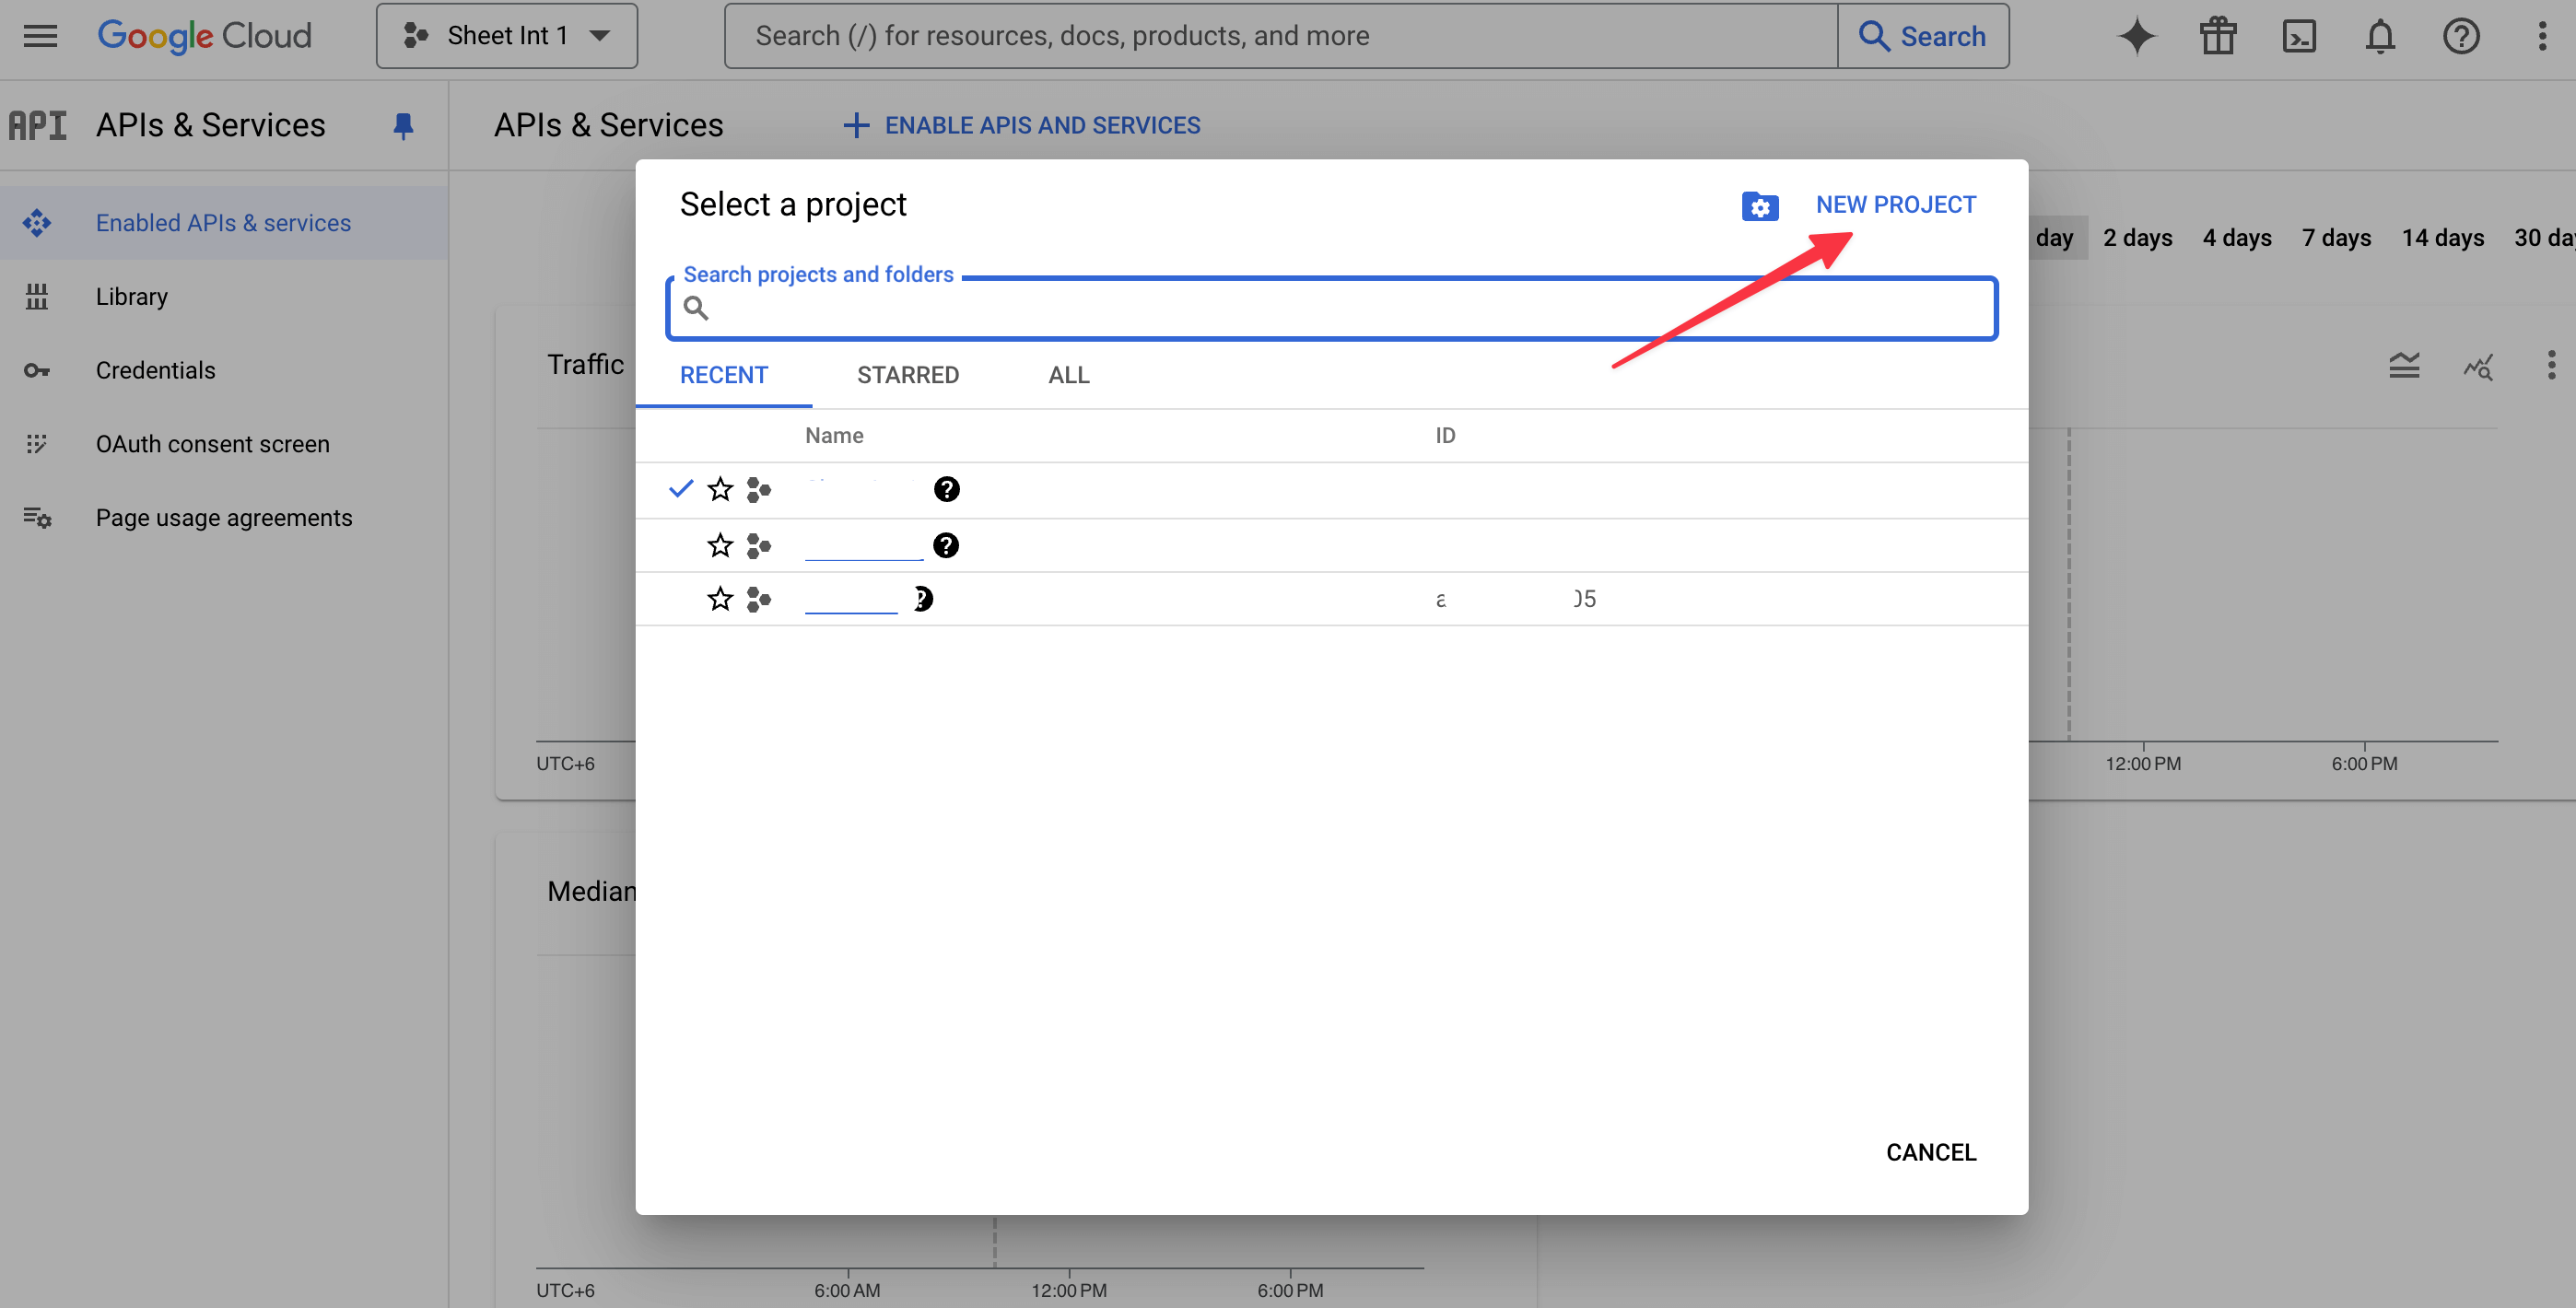Click the help icon on the middle project row
This screenshot has width=2576, height=1308.
tap(946, 546)
